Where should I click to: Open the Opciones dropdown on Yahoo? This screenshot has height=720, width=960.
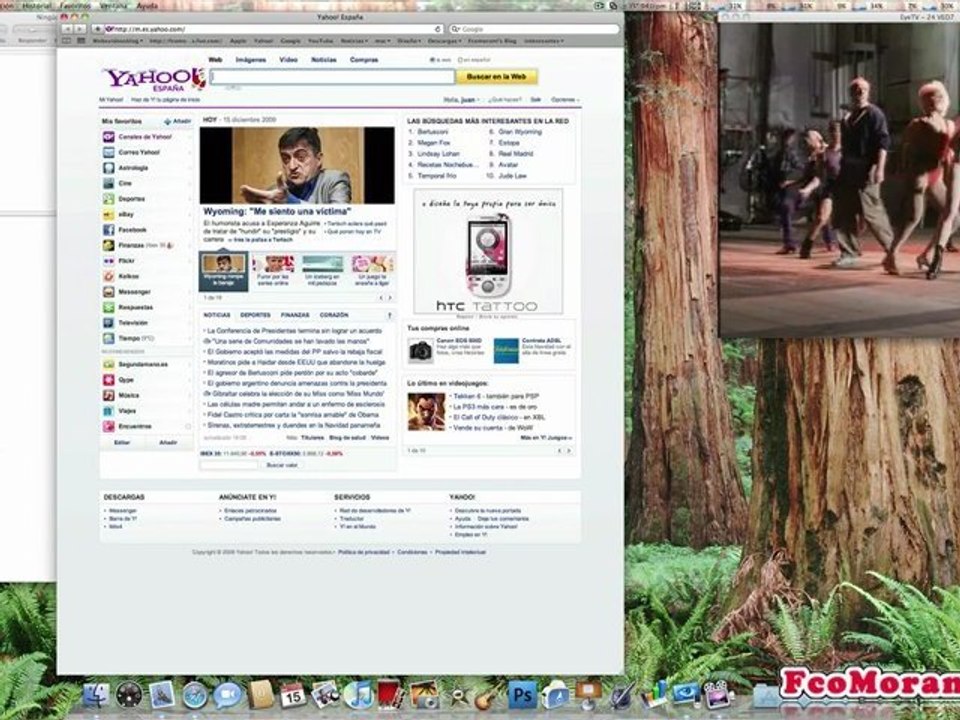click(564, 99)
